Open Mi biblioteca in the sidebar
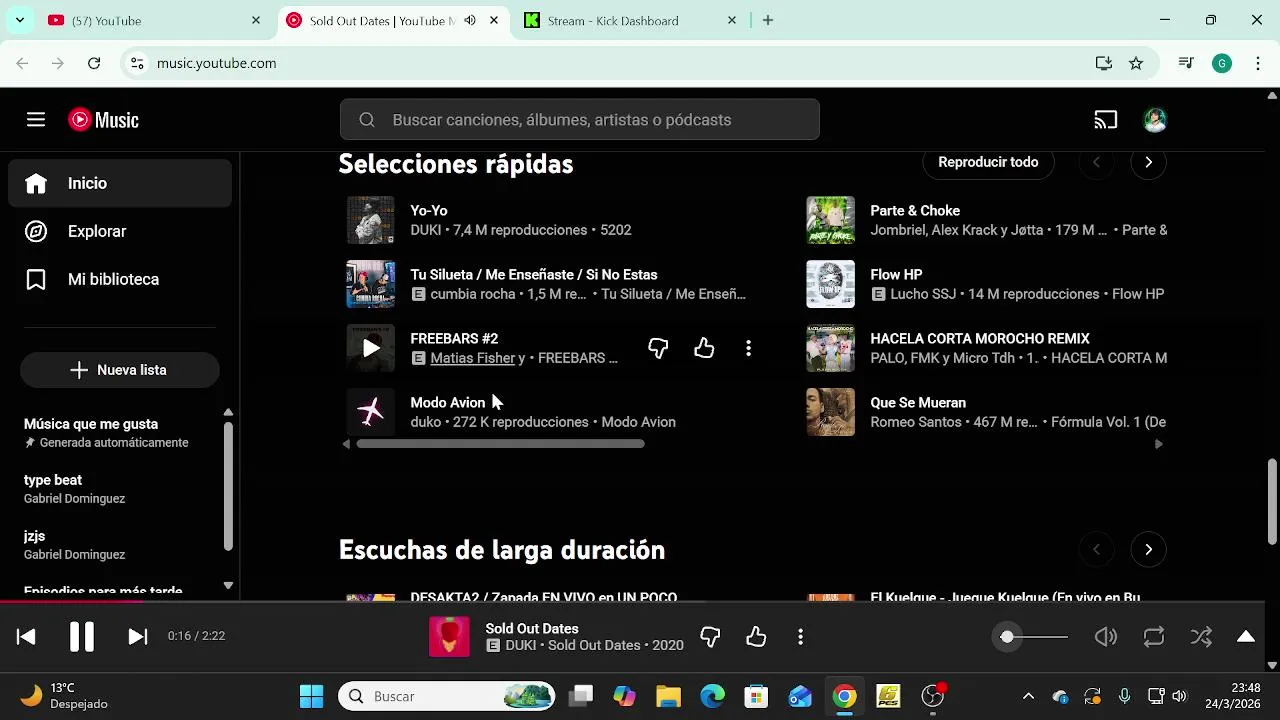The height and width of the screenshot is (720, 1280). (x=120, y=280)
